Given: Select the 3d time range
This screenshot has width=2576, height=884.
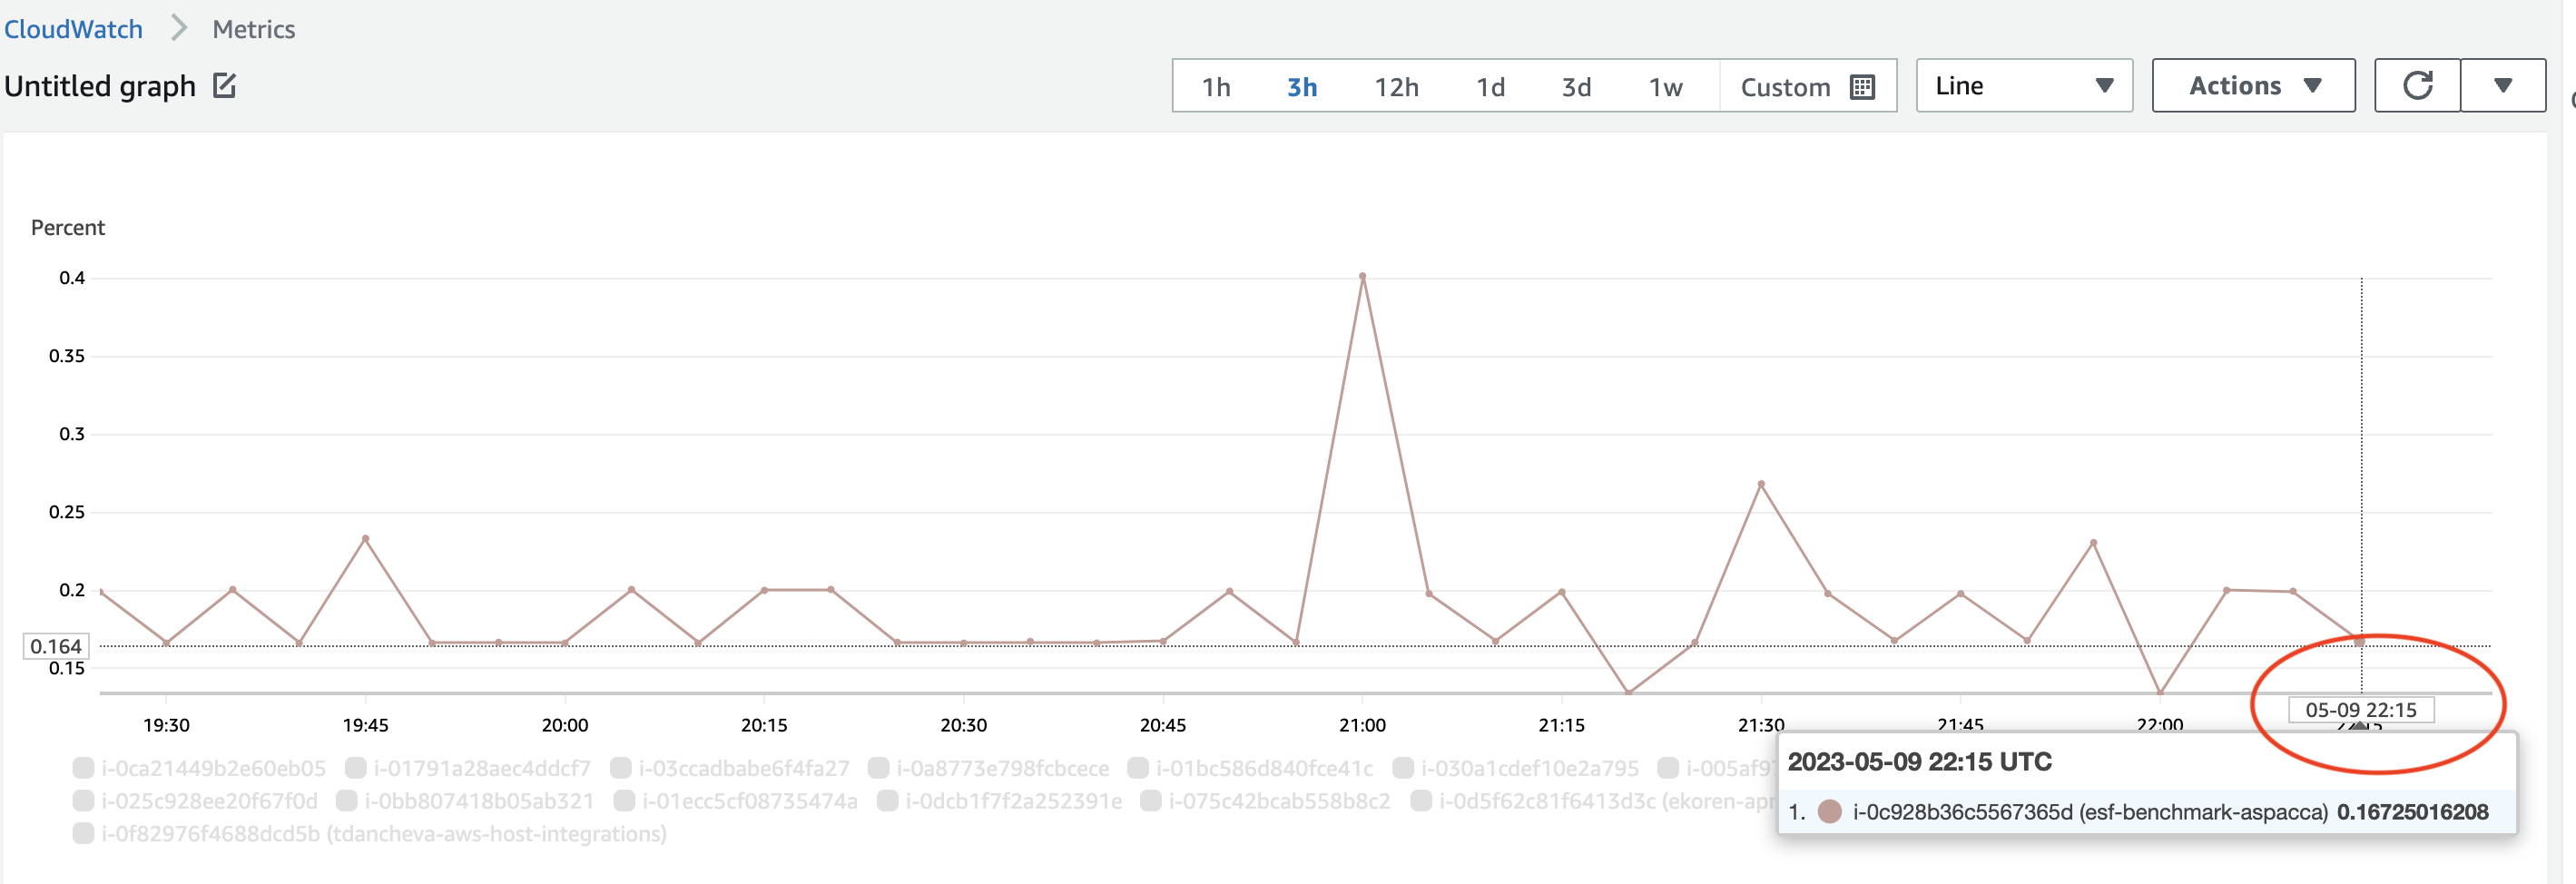Looking at the screenshot, I should [x=1575, y=87].
